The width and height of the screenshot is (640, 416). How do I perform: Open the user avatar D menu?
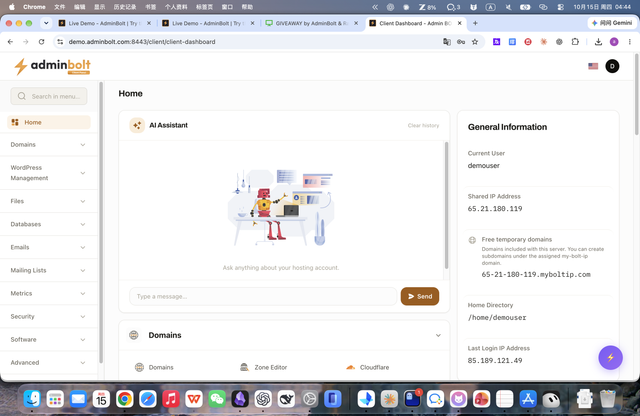pos(612,66)
